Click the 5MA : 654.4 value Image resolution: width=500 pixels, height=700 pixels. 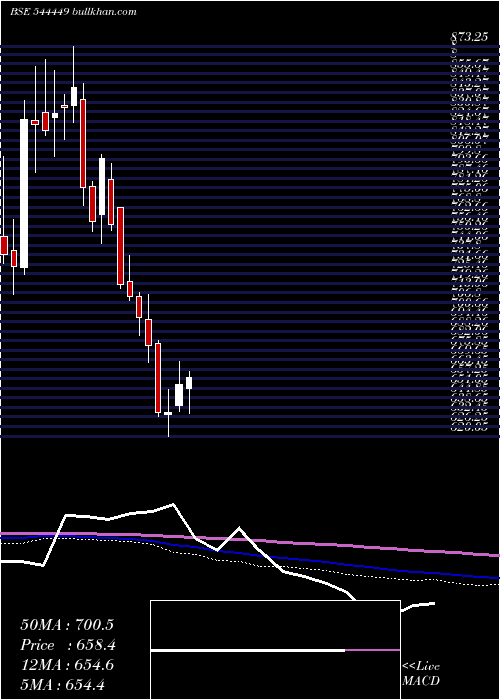tap(62, 685)
